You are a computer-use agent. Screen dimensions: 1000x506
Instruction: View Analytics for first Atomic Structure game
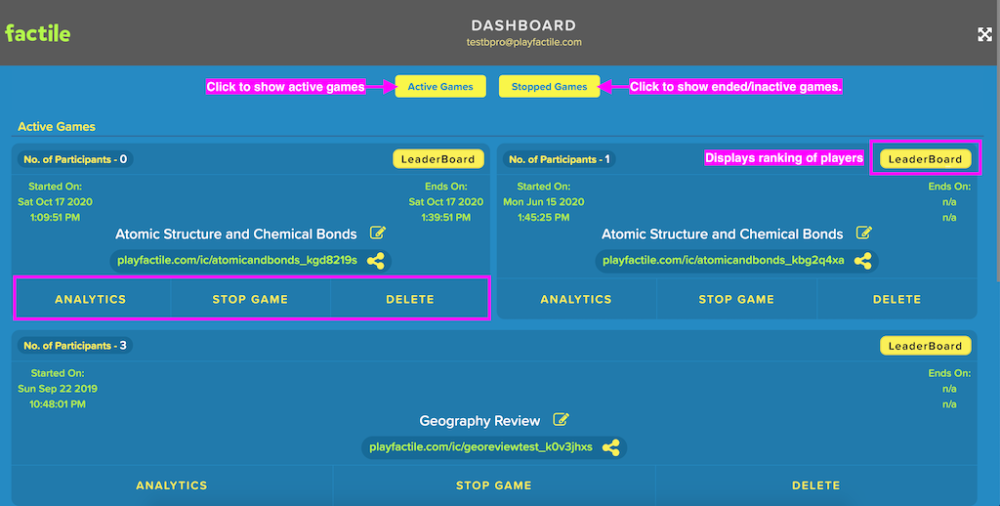coord(91,299)
